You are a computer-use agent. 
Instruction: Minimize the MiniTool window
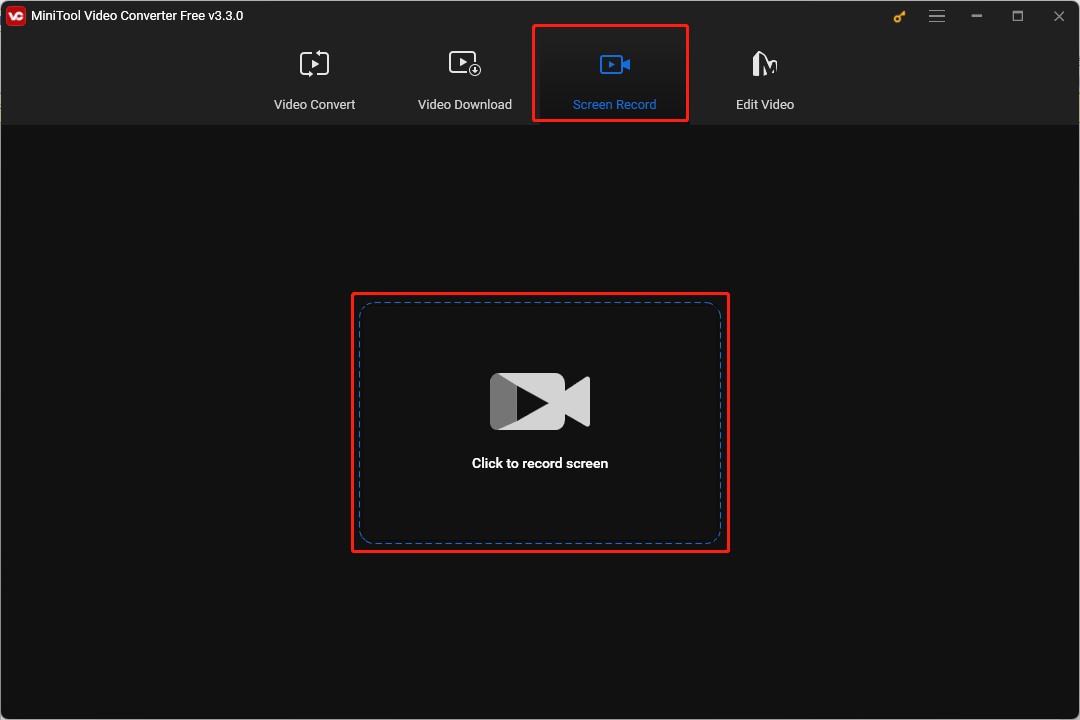click(x=975, y=16)
